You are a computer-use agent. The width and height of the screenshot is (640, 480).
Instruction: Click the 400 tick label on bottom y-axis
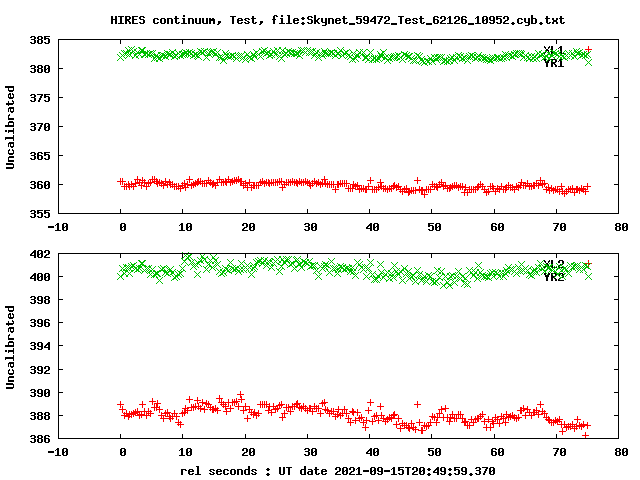click(40, 277)
